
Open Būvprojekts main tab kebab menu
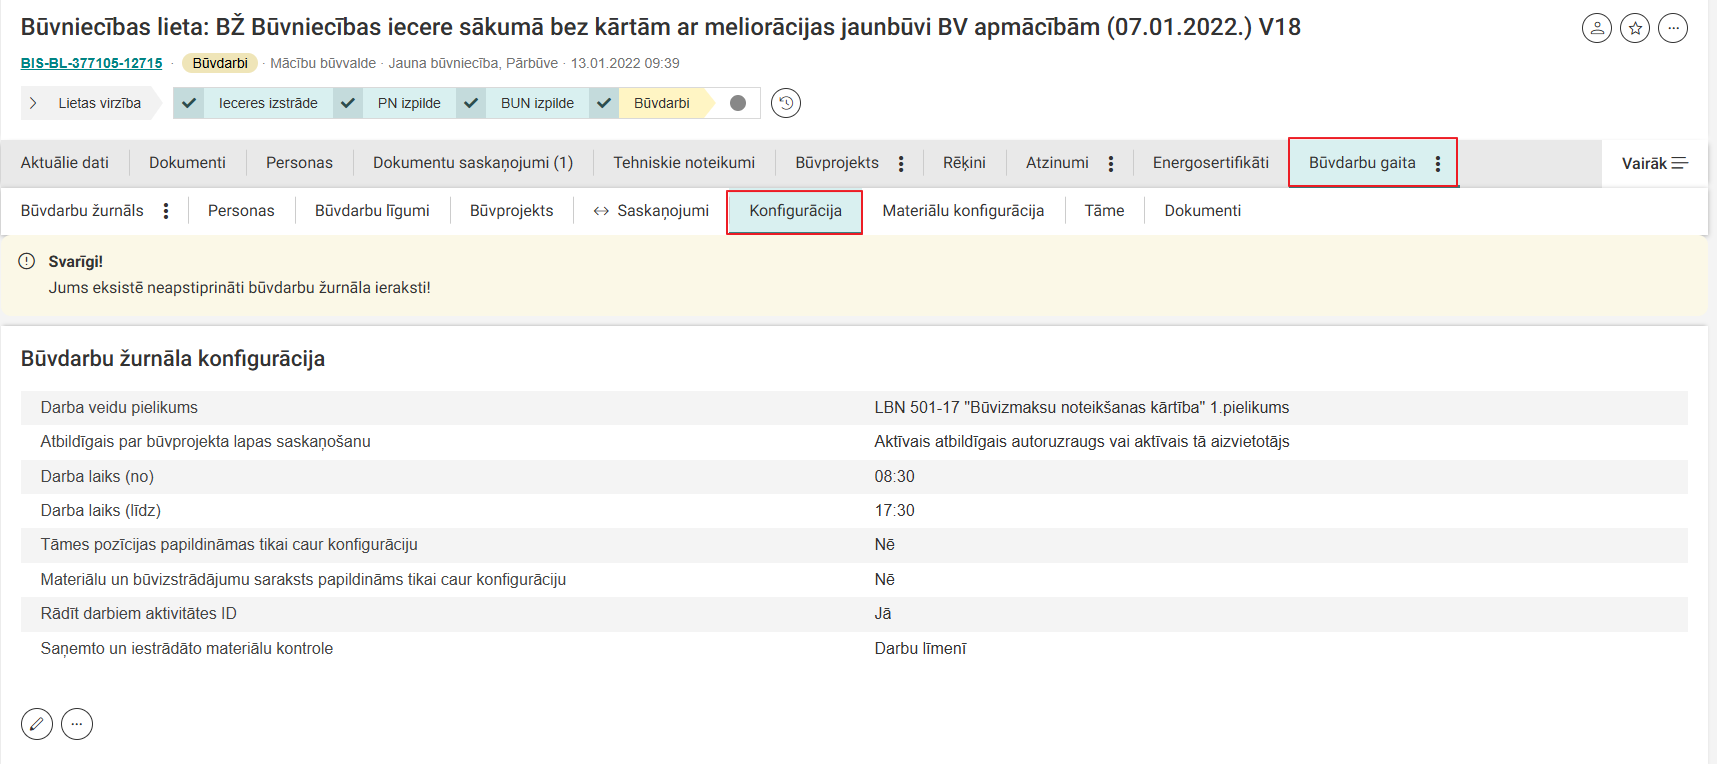901,163
